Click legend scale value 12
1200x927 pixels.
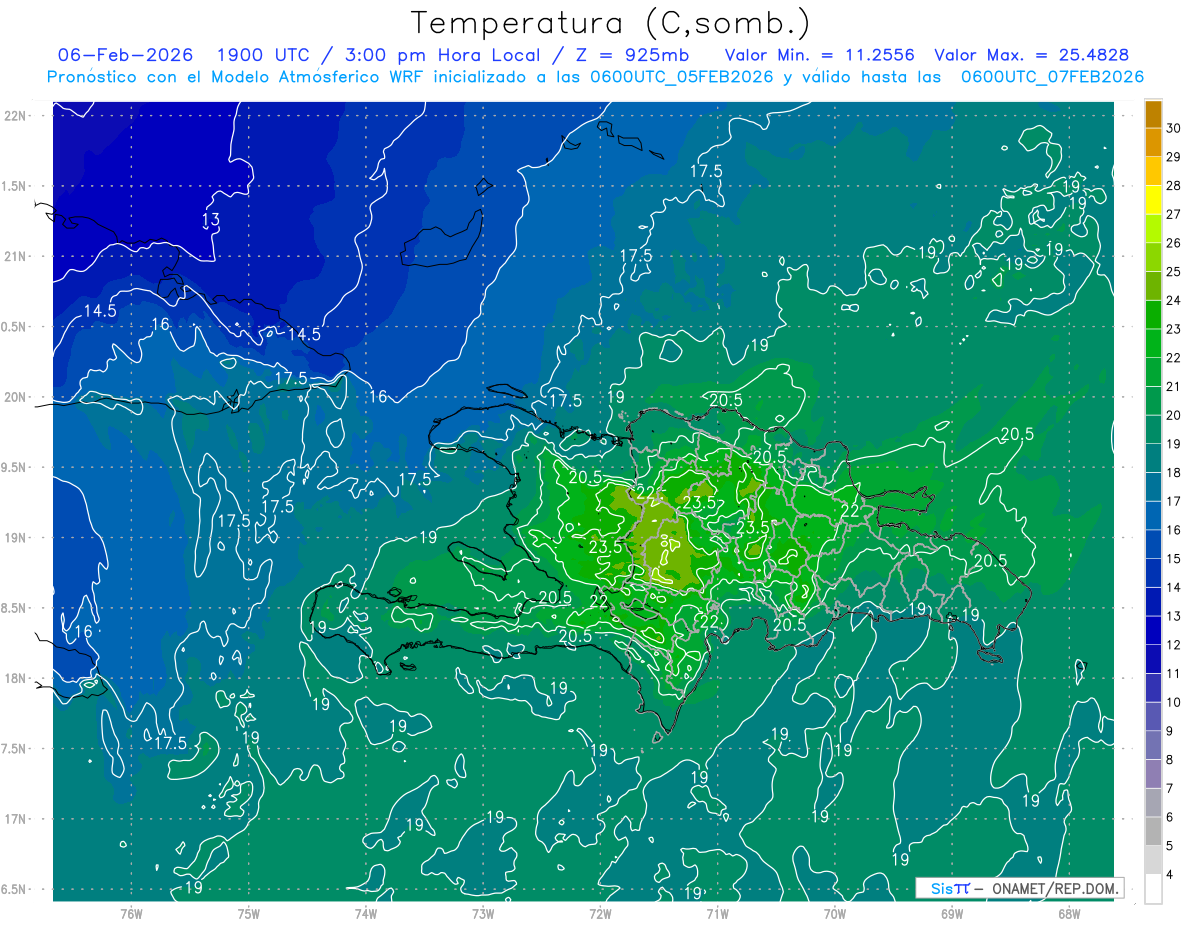tap(1174, 645)
